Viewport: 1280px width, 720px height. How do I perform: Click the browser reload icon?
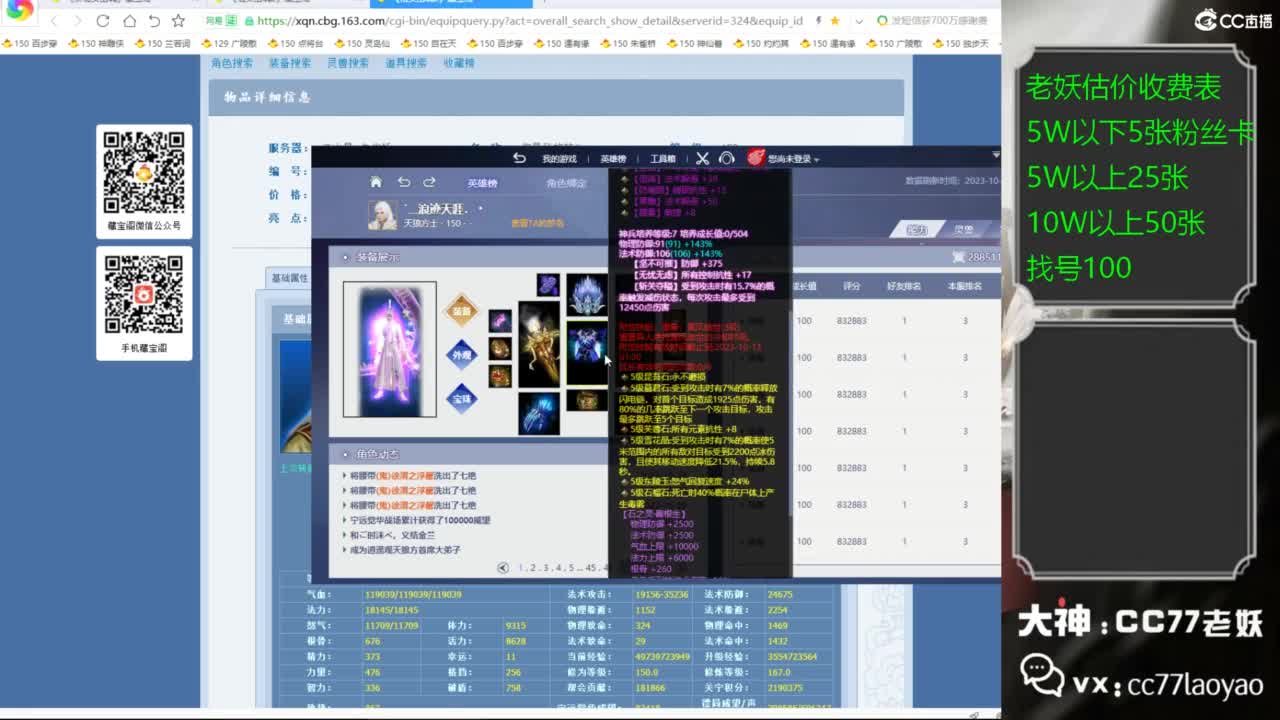[x=103, y=21]
